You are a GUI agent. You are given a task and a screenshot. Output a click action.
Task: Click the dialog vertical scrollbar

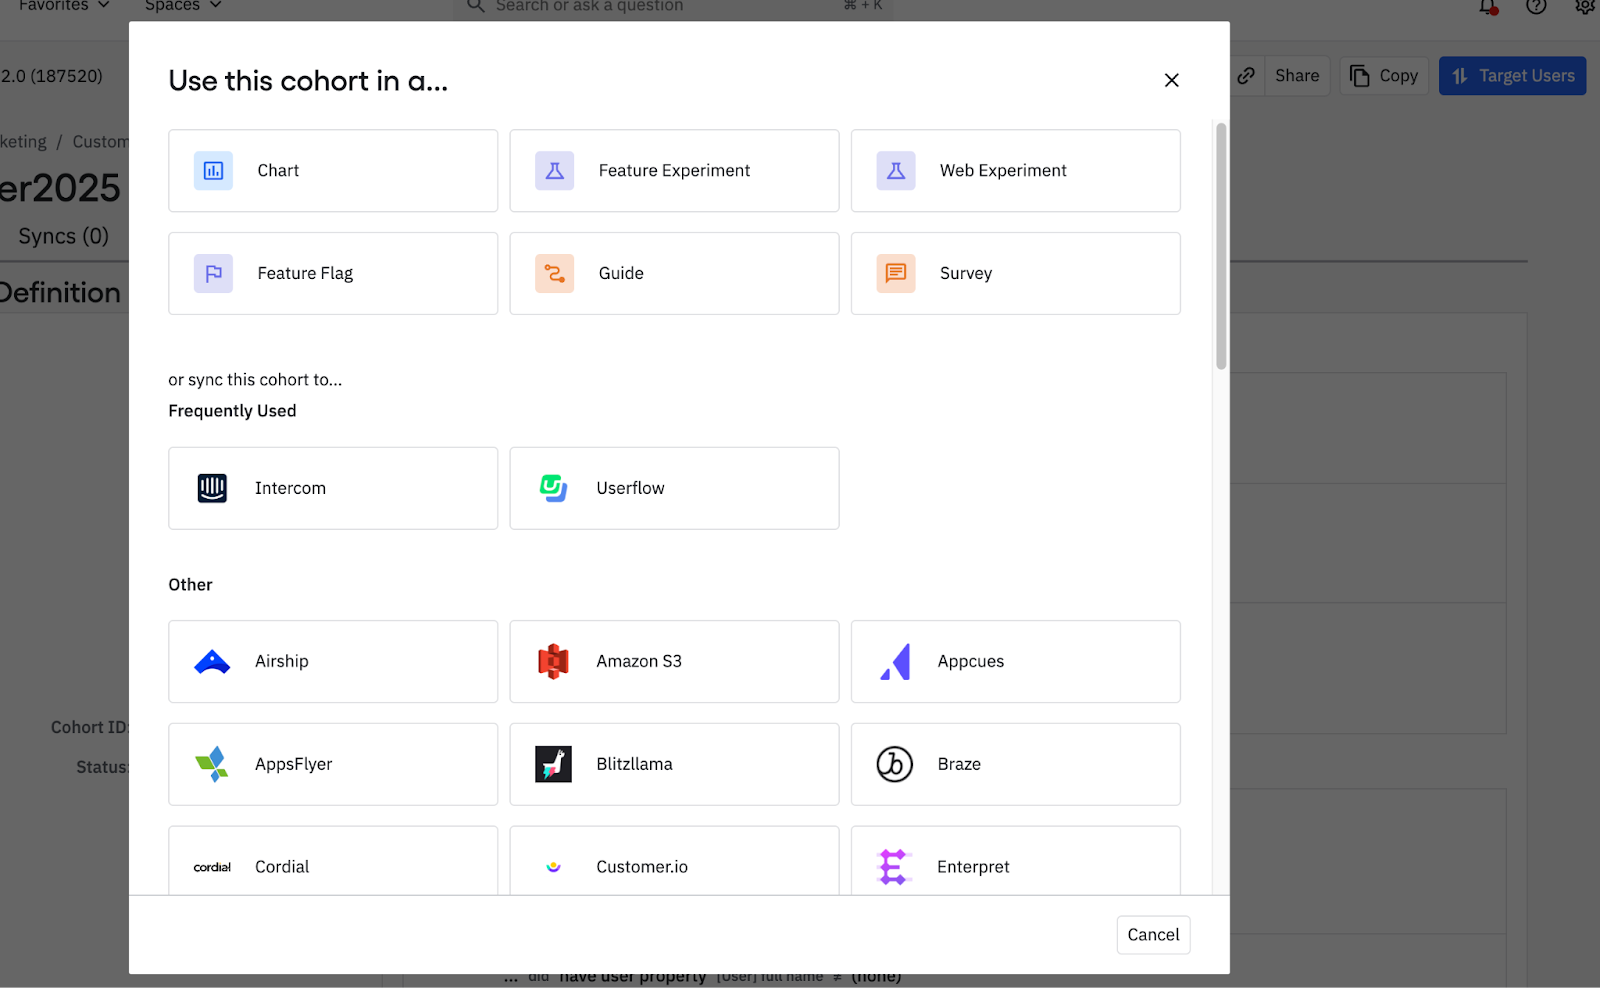pos(1221,246)
